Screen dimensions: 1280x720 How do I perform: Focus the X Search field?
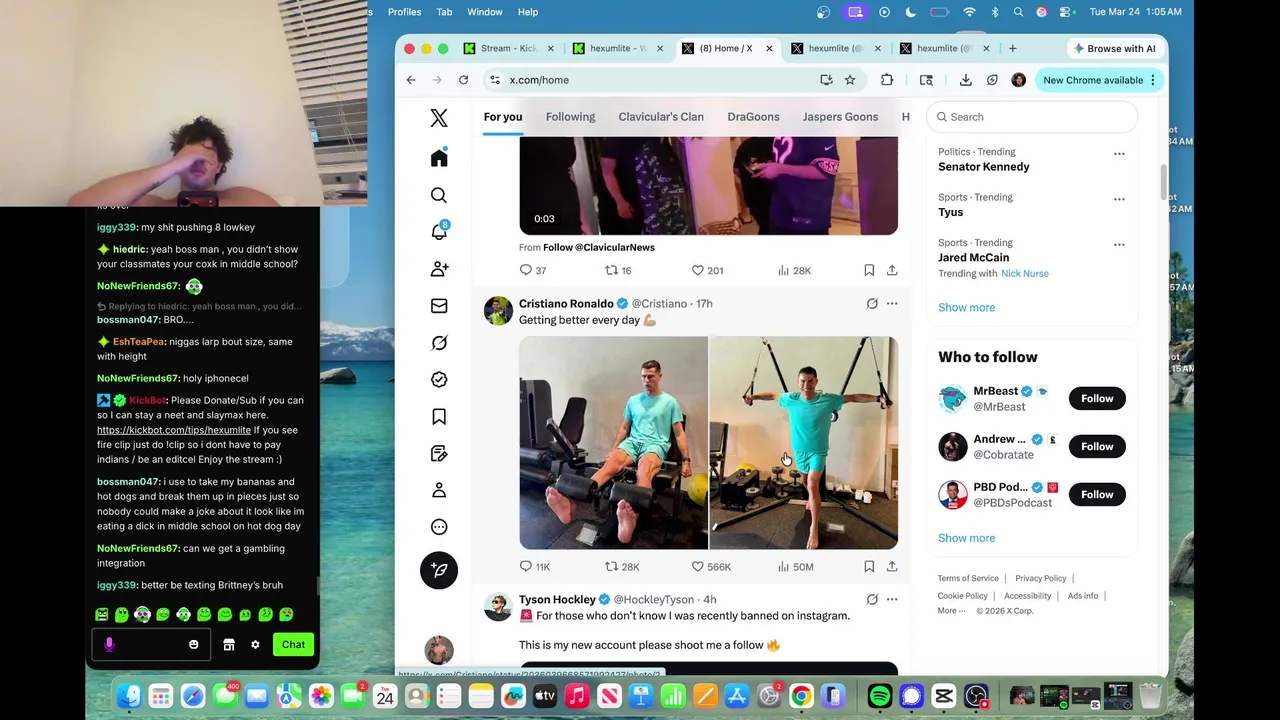[x=1032, y=117]
